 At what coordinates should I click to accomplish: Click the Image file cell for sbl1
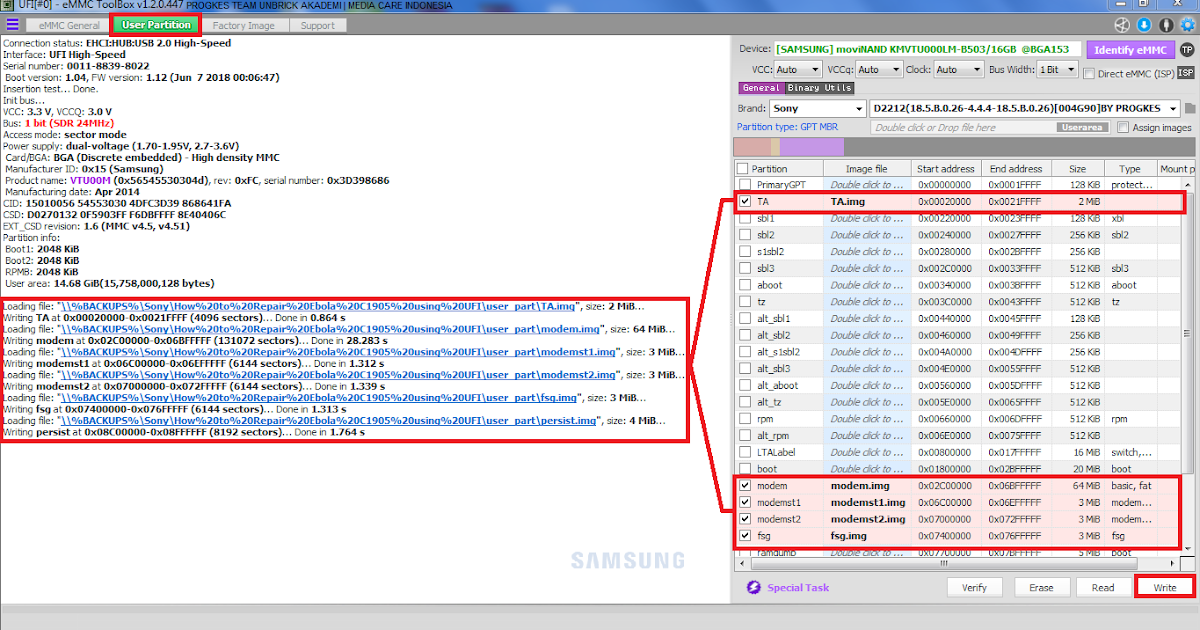[866, 218]
